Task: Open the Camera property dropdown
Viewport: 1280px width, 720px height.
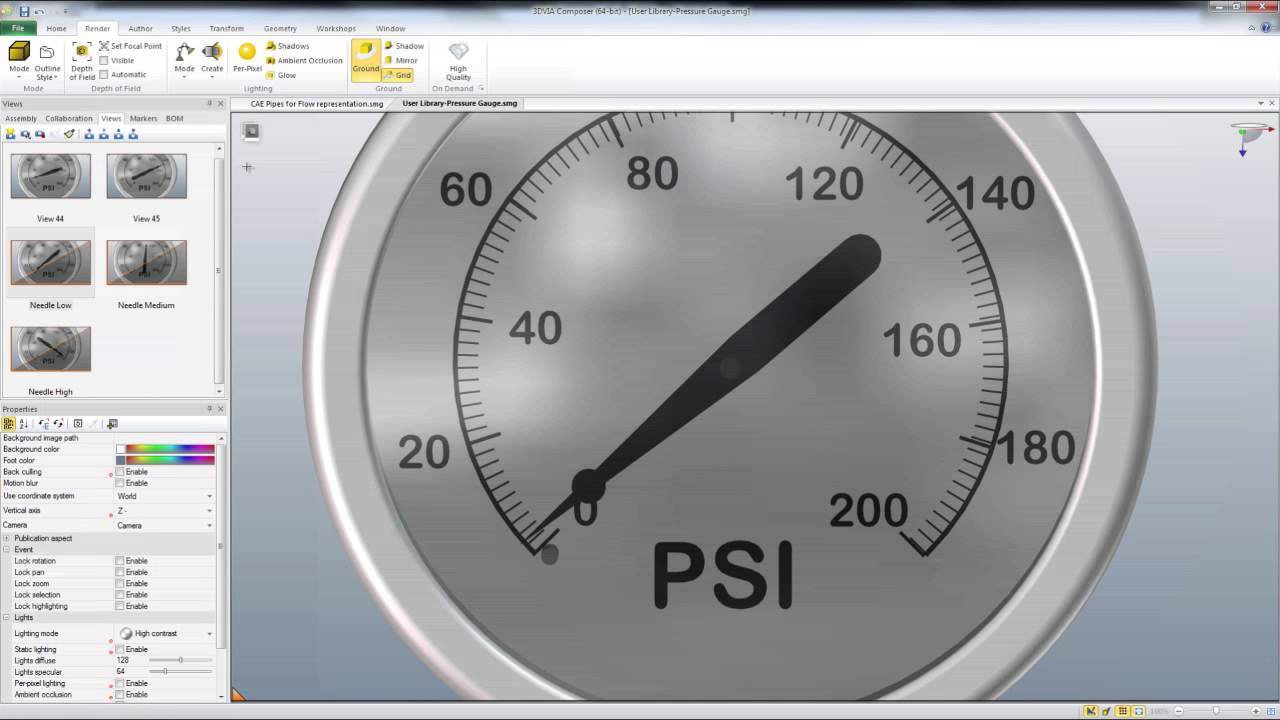Action: [x=209, y=525]
